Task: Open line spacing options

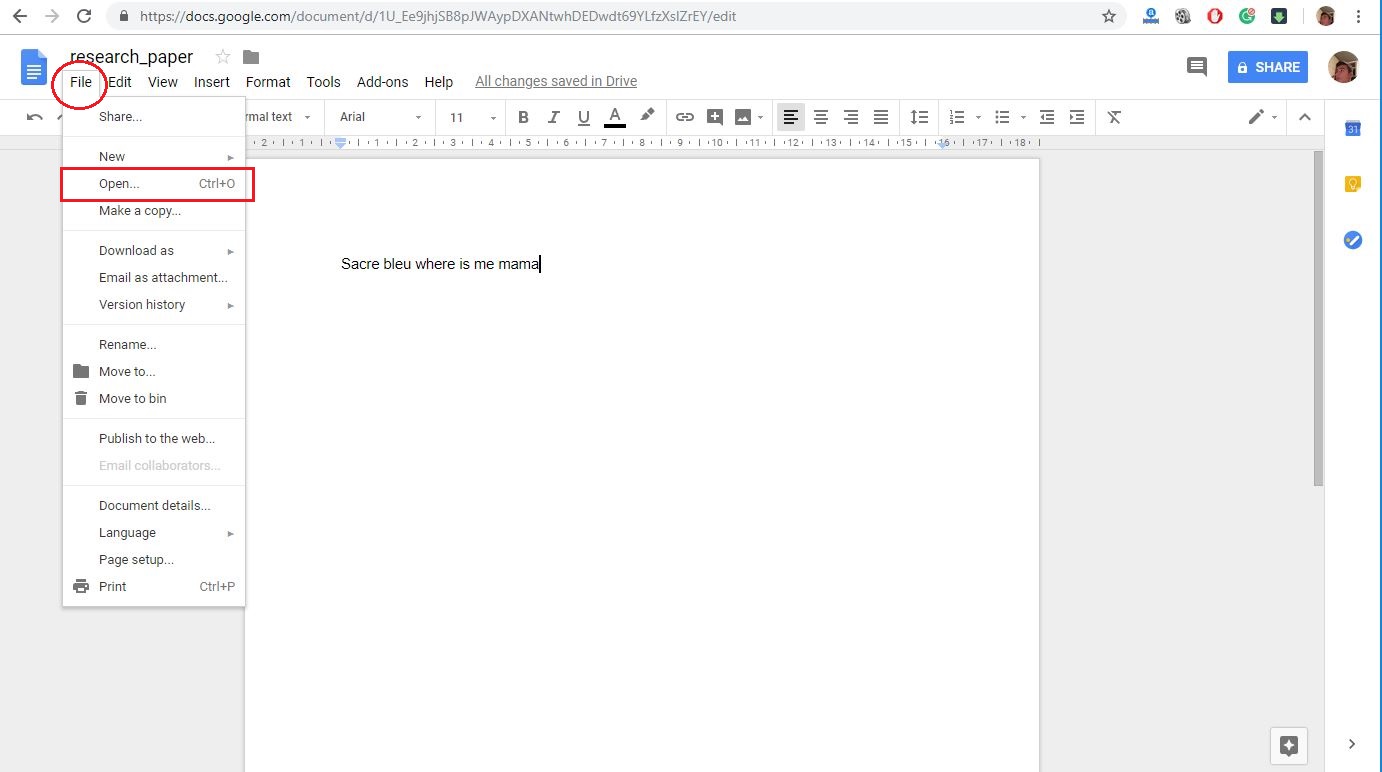Action: click(x=919, y=117)
